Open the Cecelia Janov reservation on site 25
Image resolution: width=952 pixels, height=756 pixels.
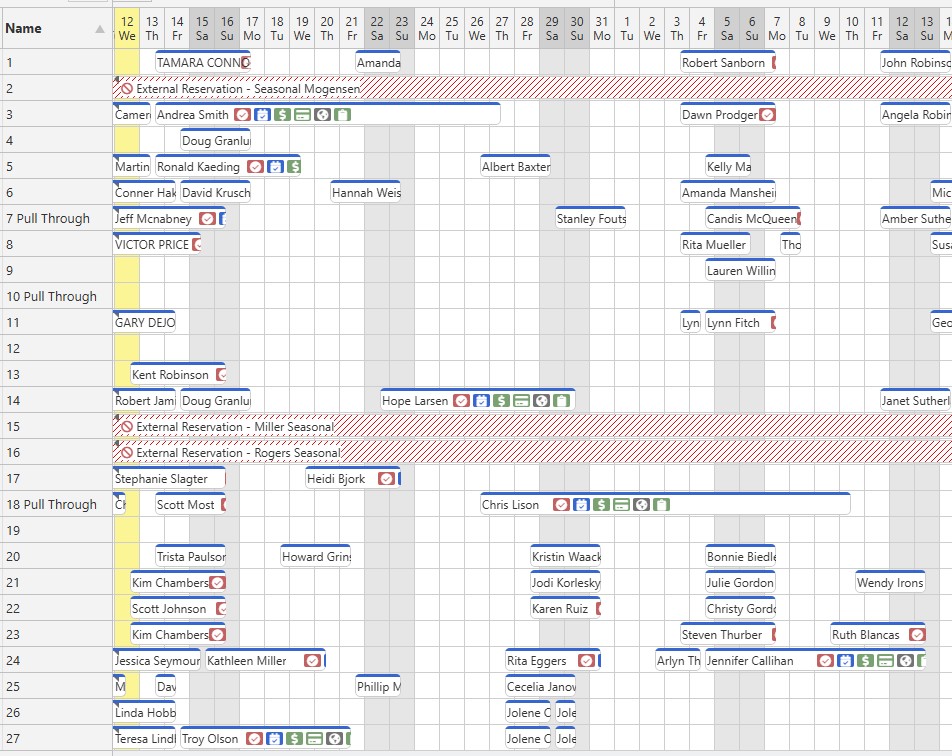click(540, 687)
